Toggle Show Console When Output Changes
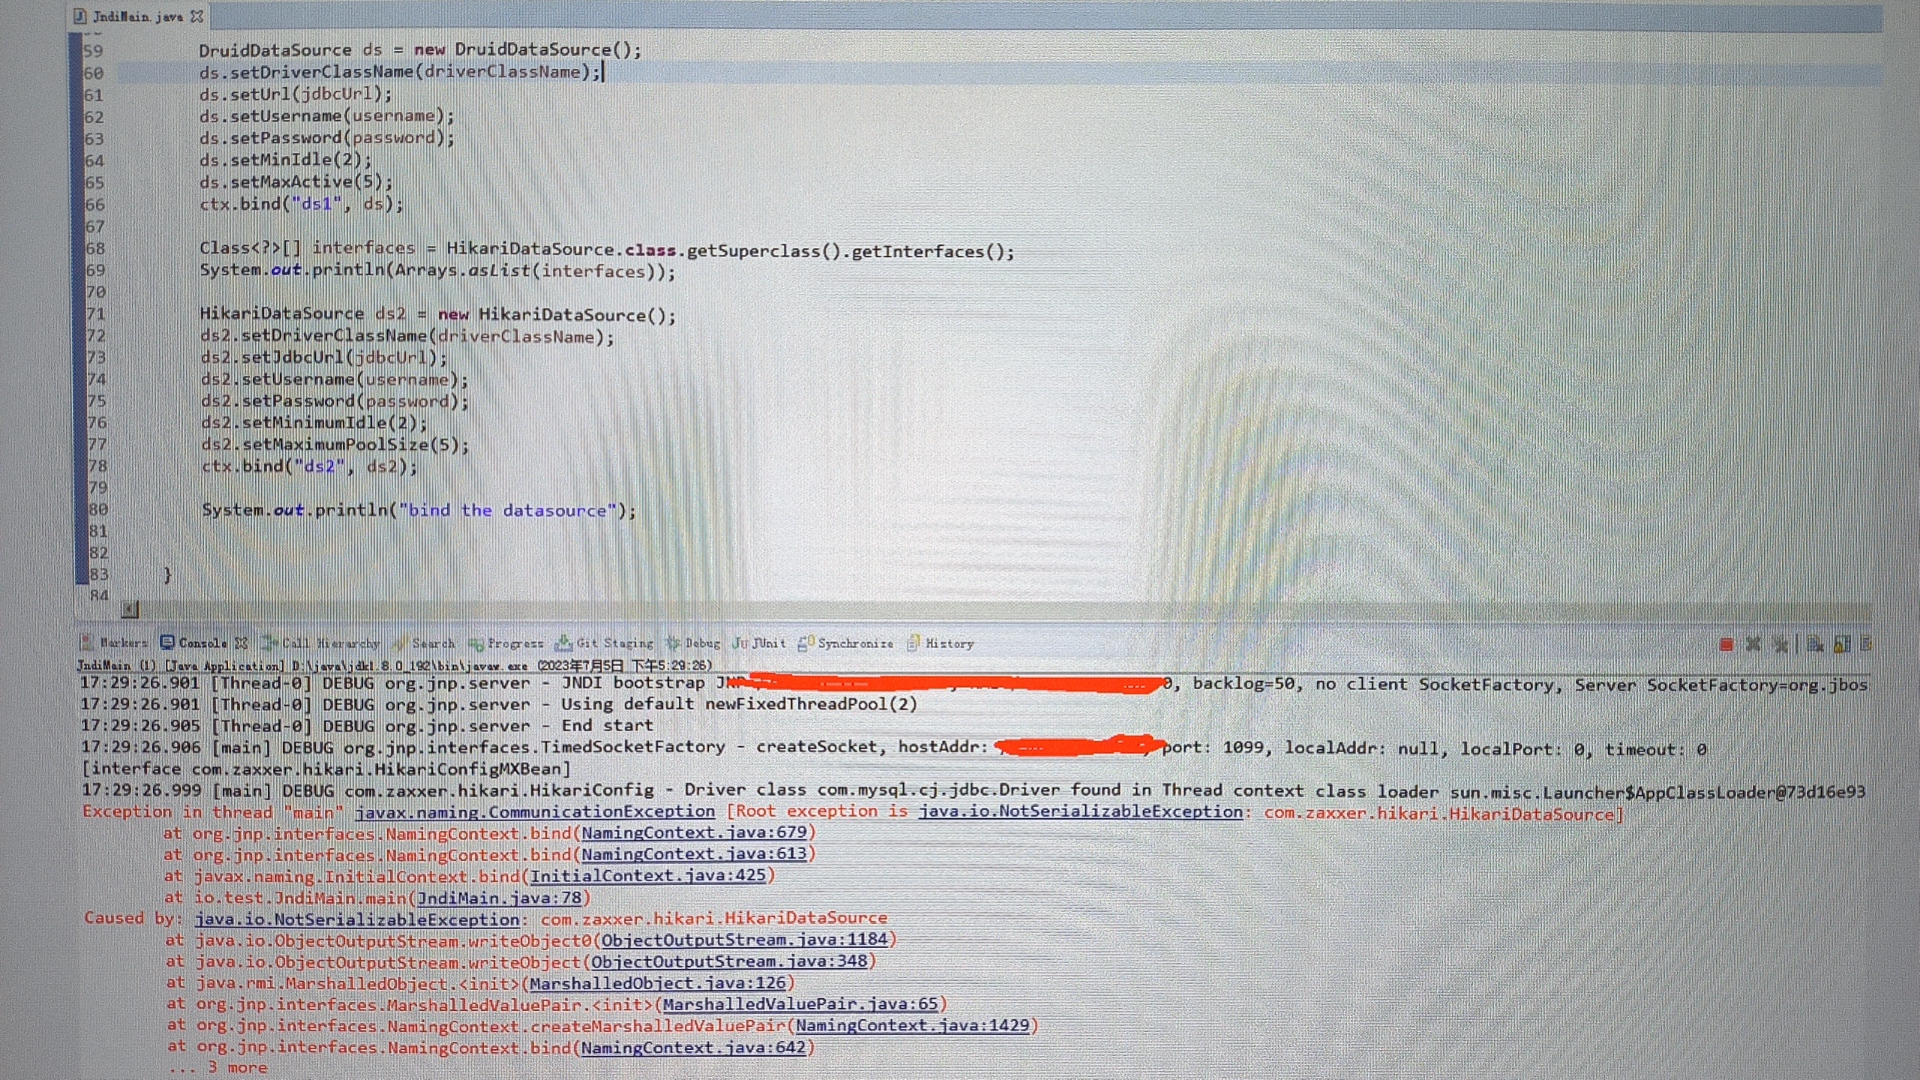Viewport: 1920px width, 1080px height. pyautogui.click(x=1814, y=643)
